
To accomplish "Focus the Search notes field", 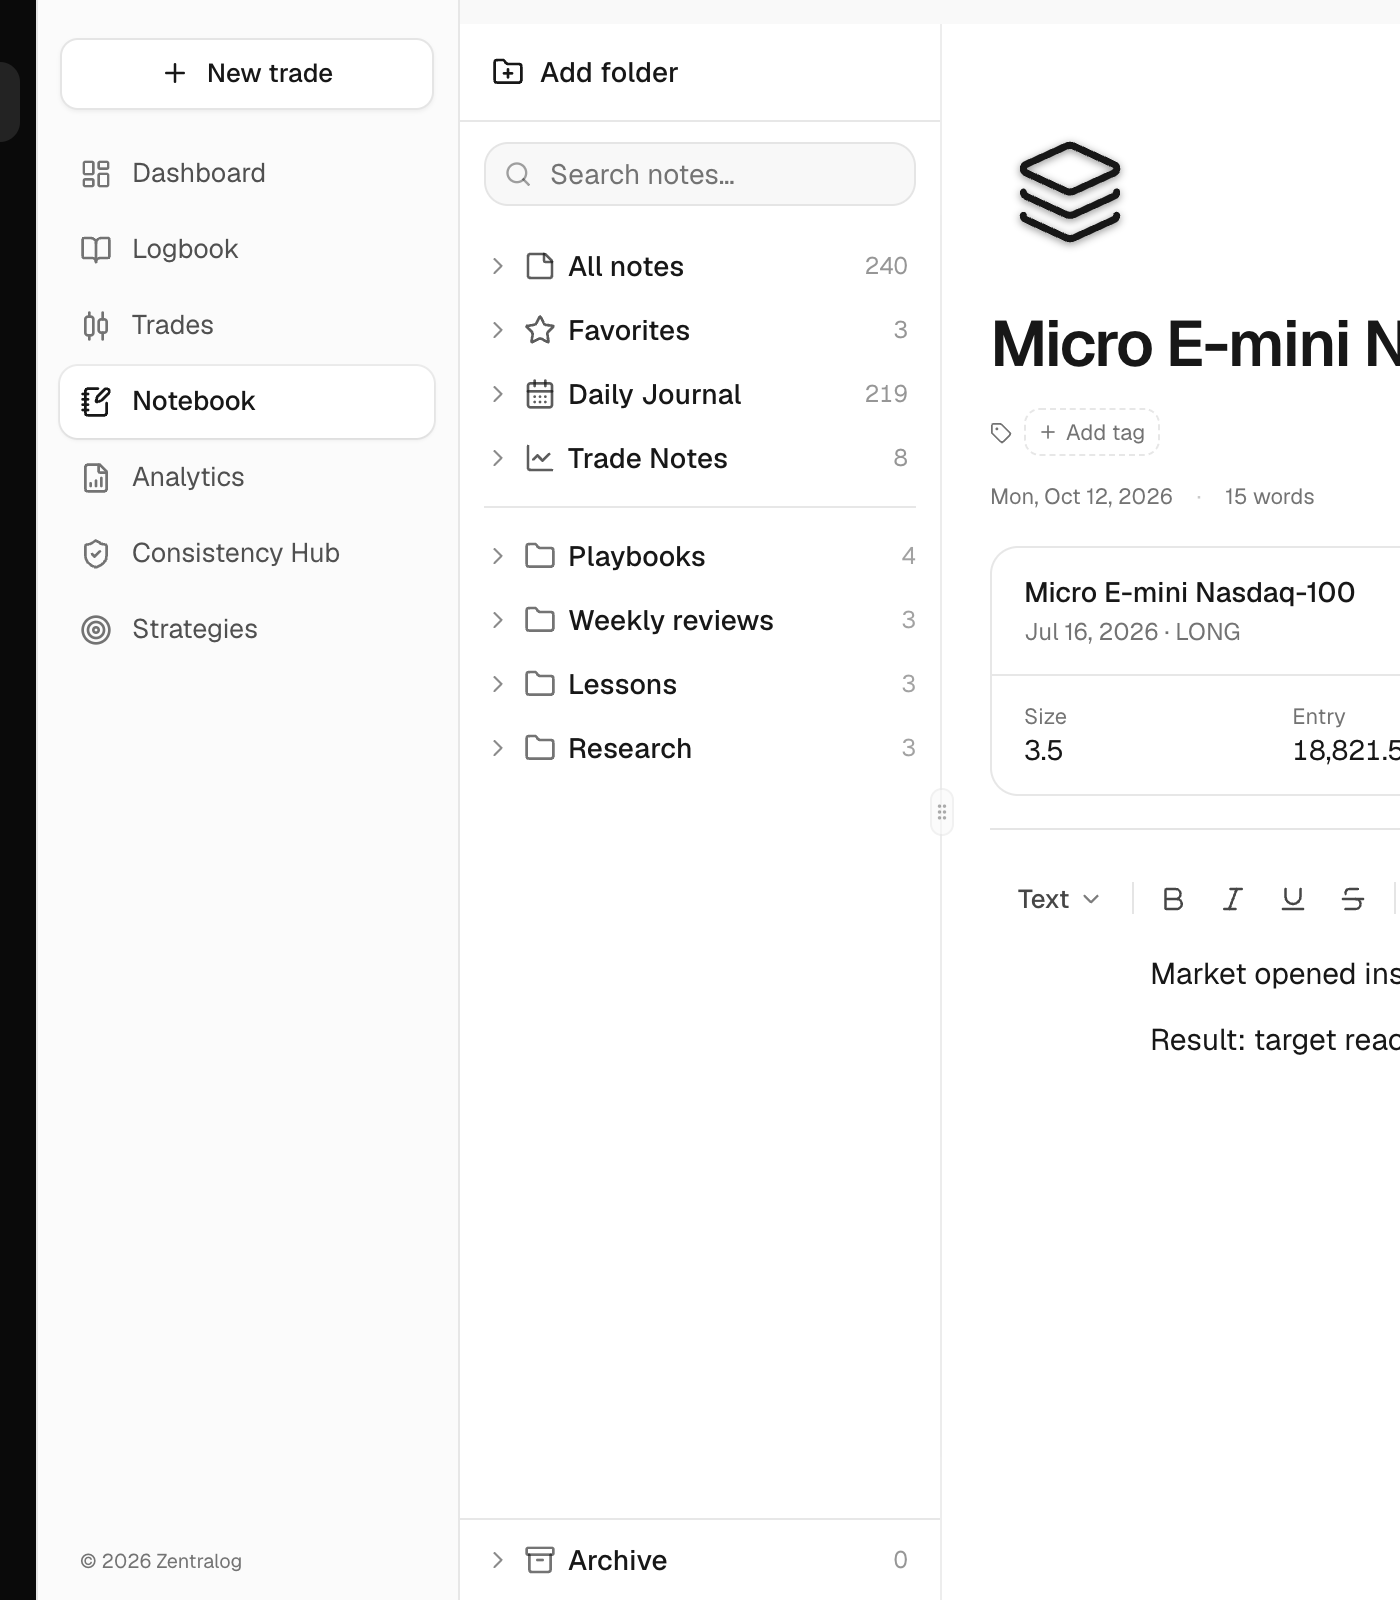I will 700,174.
